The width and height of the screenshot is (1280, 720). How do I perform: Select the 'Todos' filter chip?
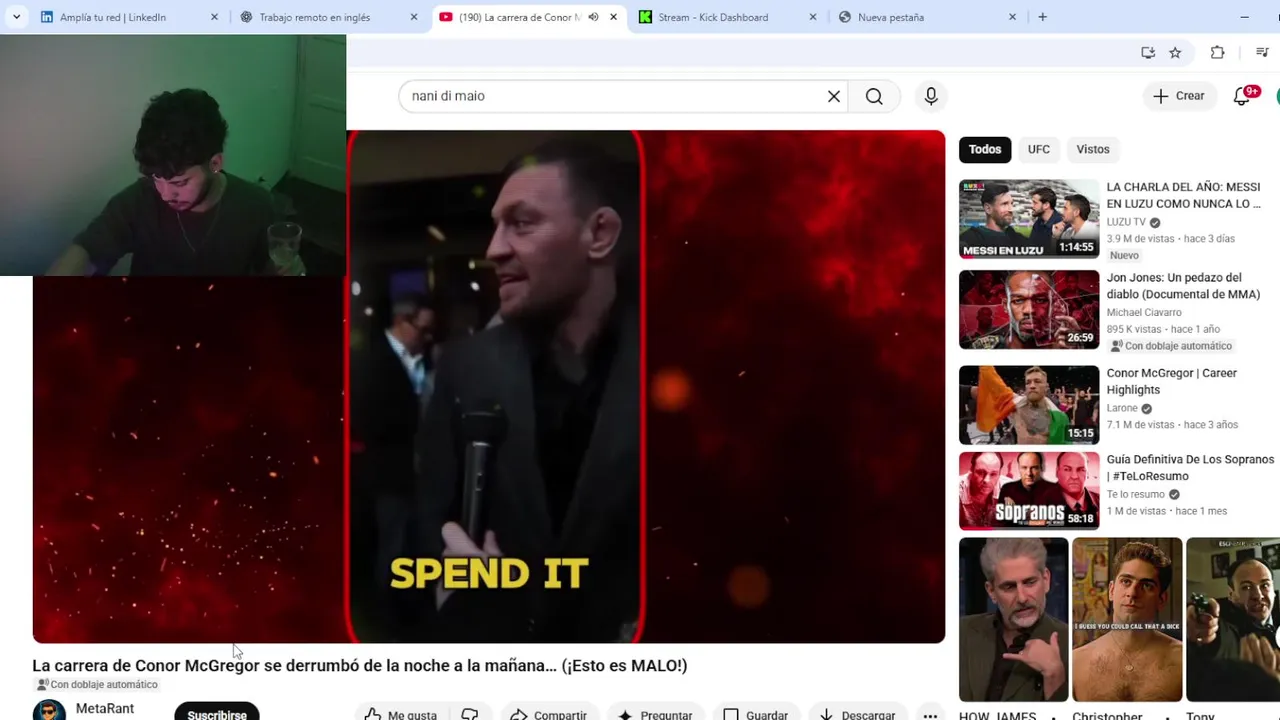coord(985,149)
